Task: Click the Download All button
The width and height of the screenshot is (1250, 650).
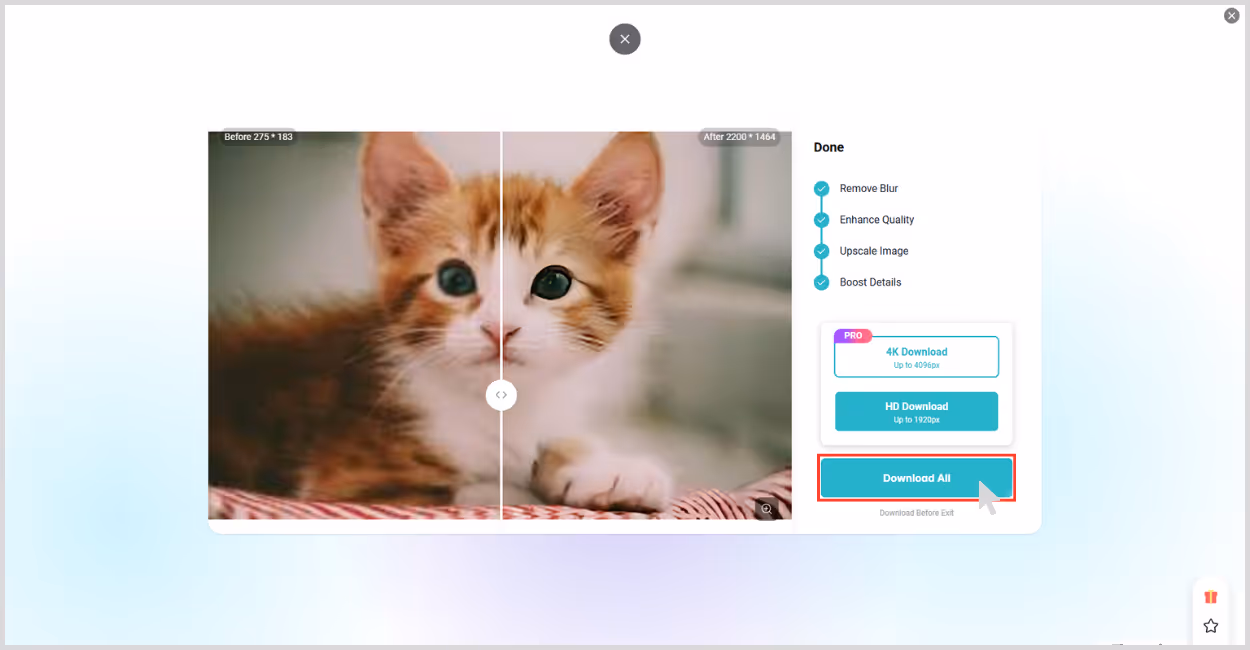Action: pos(916,478)
